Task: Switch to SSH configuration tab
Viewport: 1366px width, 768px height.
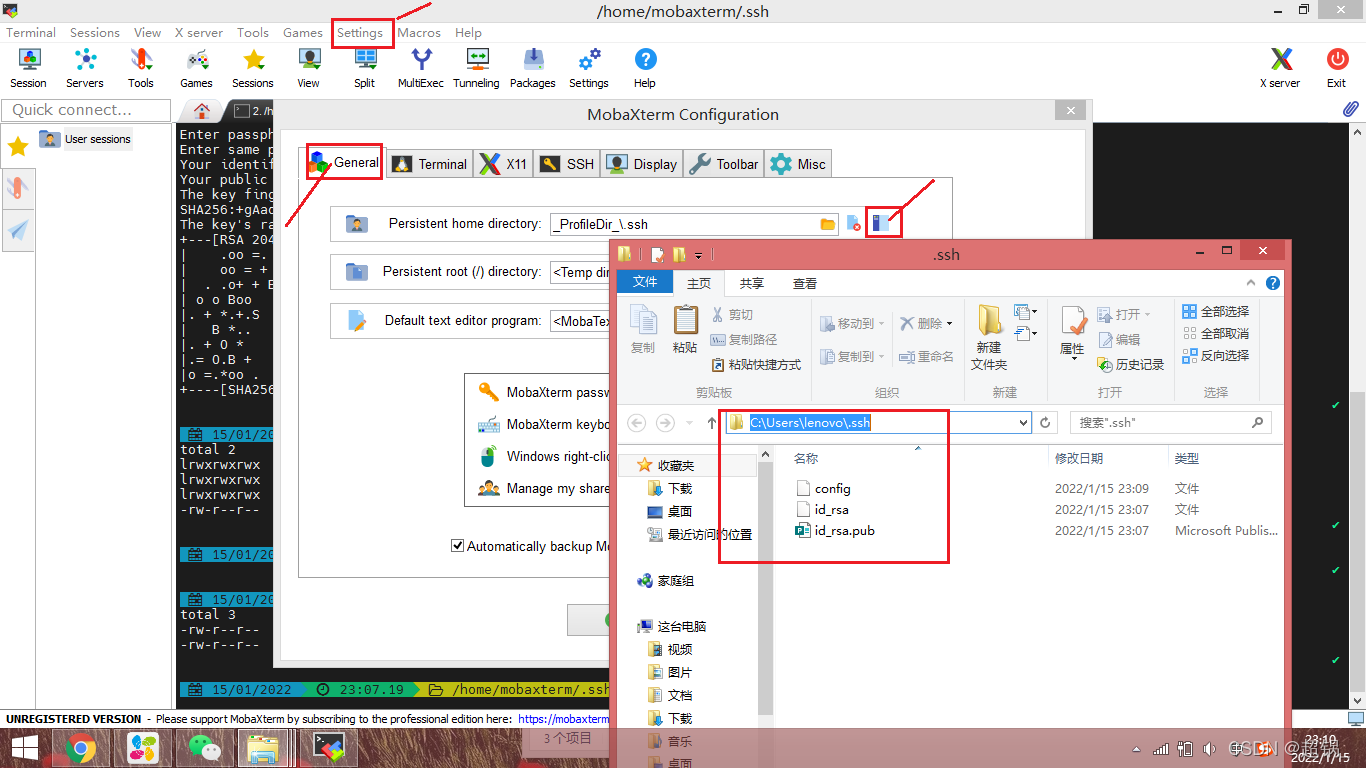Action: pyautogui.click(x=567, y=164)
